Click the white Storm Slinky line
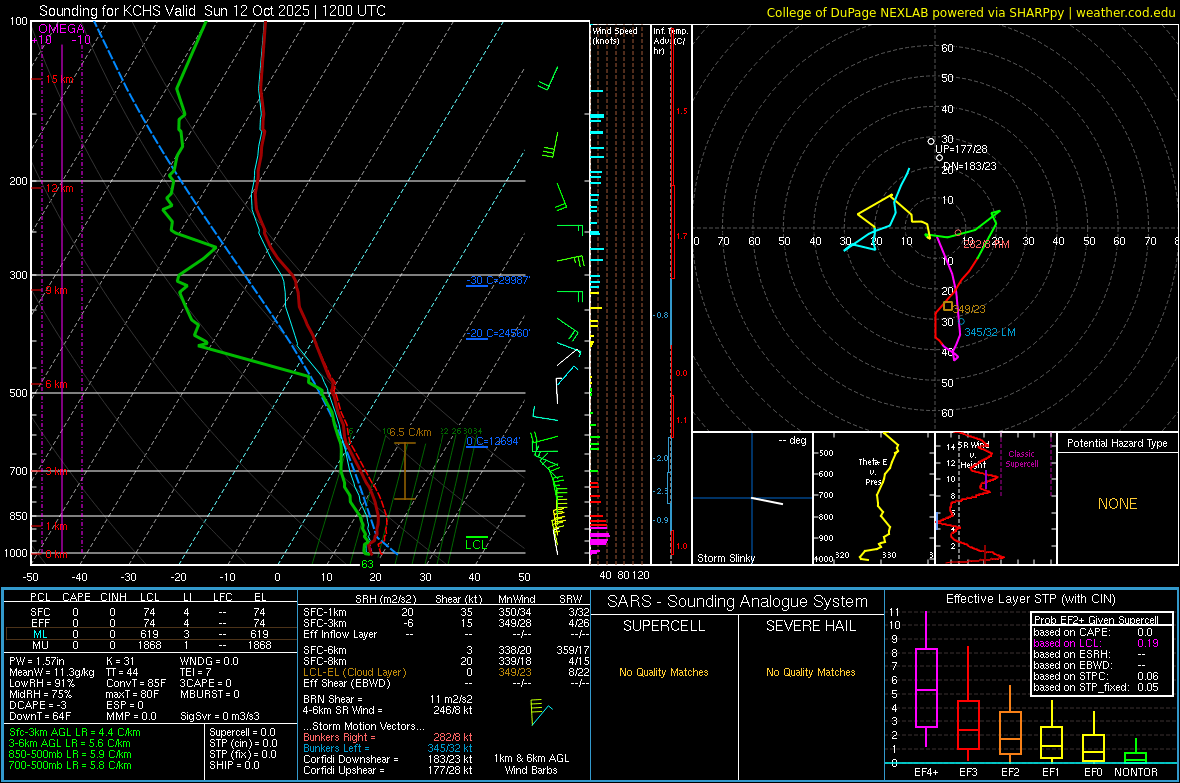1180x783 pixels. pos(767,501)
